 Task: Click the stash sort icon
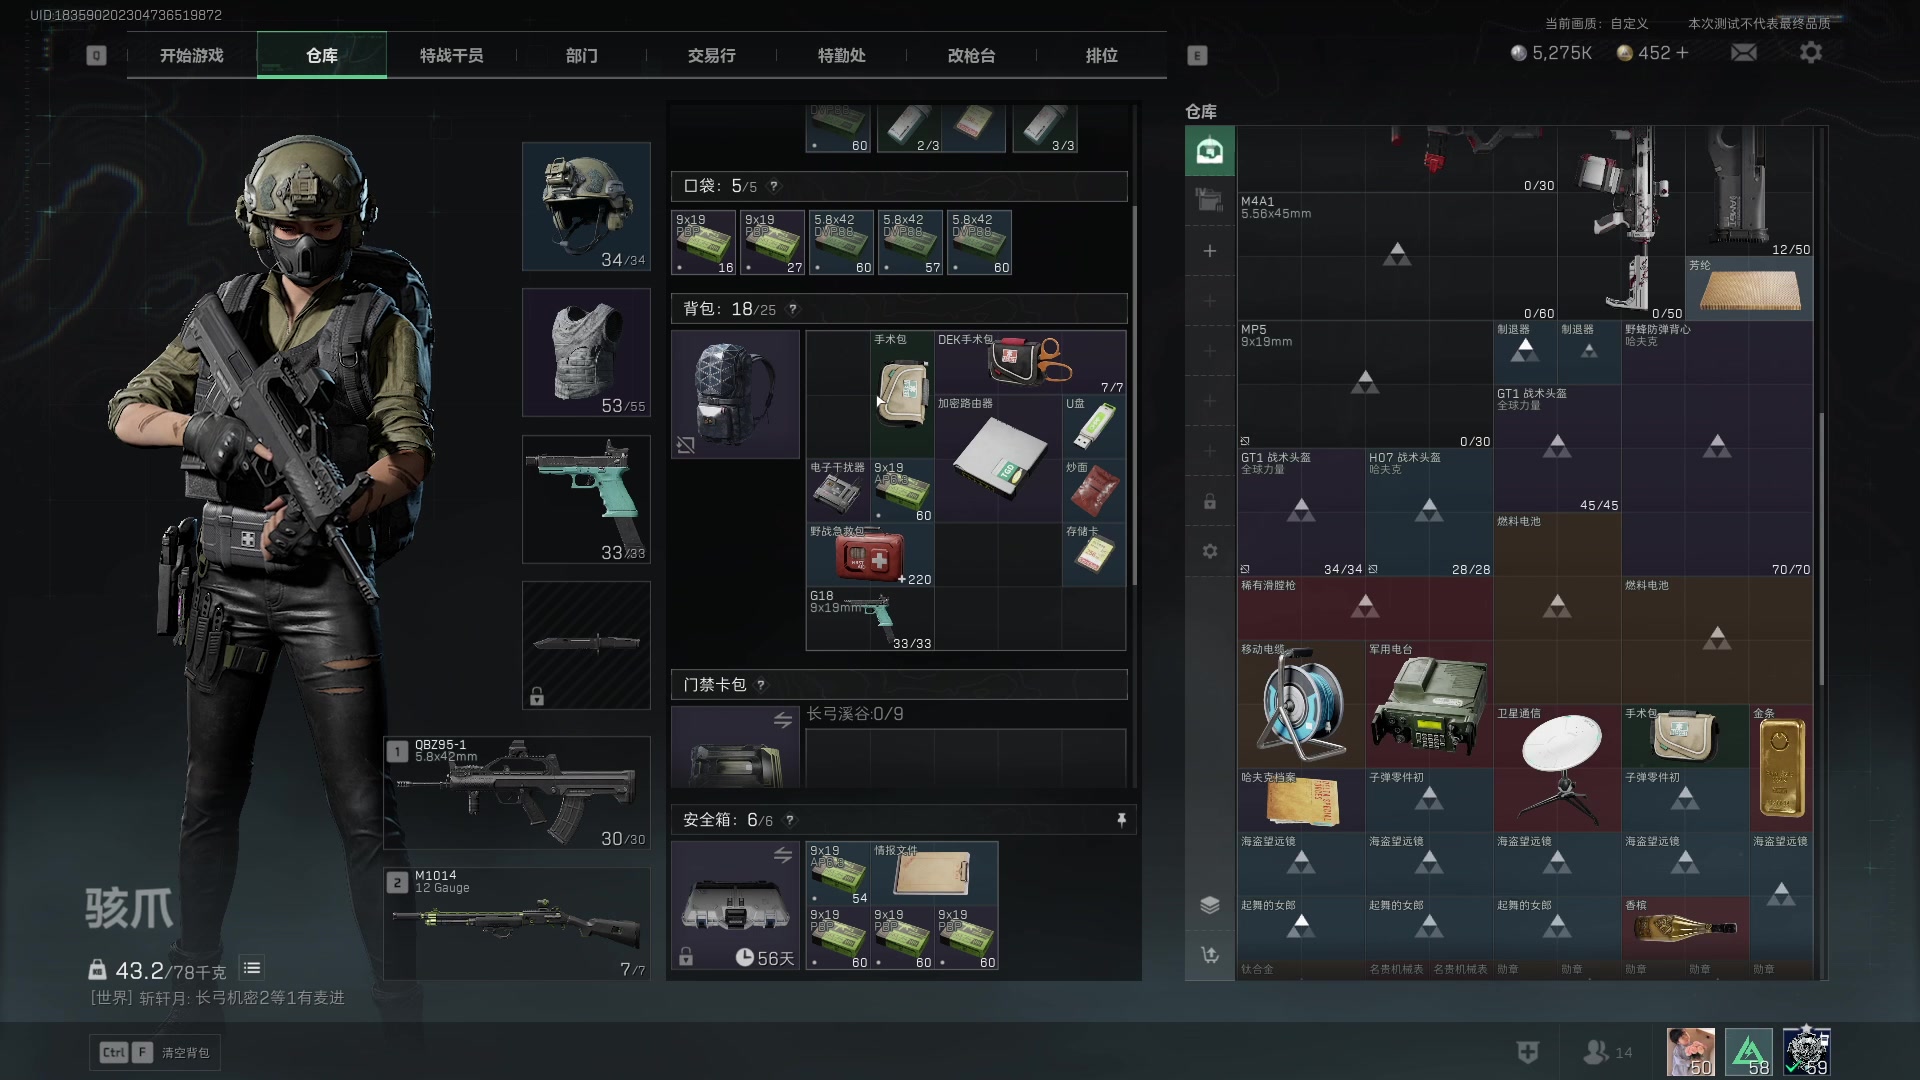point(1210,955)
